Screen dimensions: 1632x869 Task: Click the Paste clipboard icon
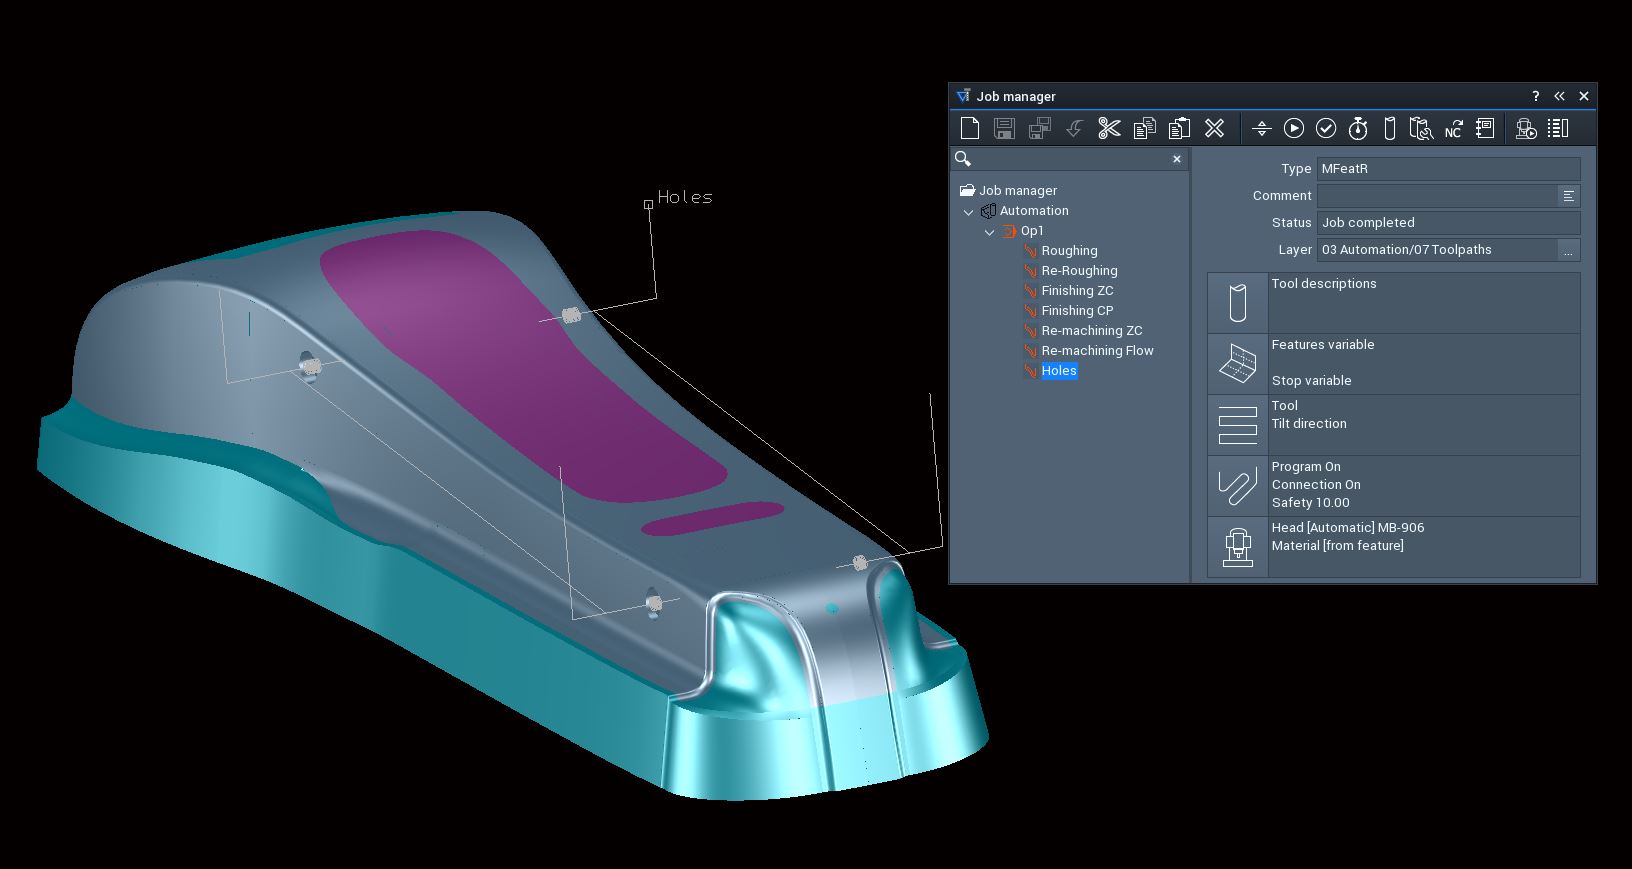click(x=1179, y=128)
